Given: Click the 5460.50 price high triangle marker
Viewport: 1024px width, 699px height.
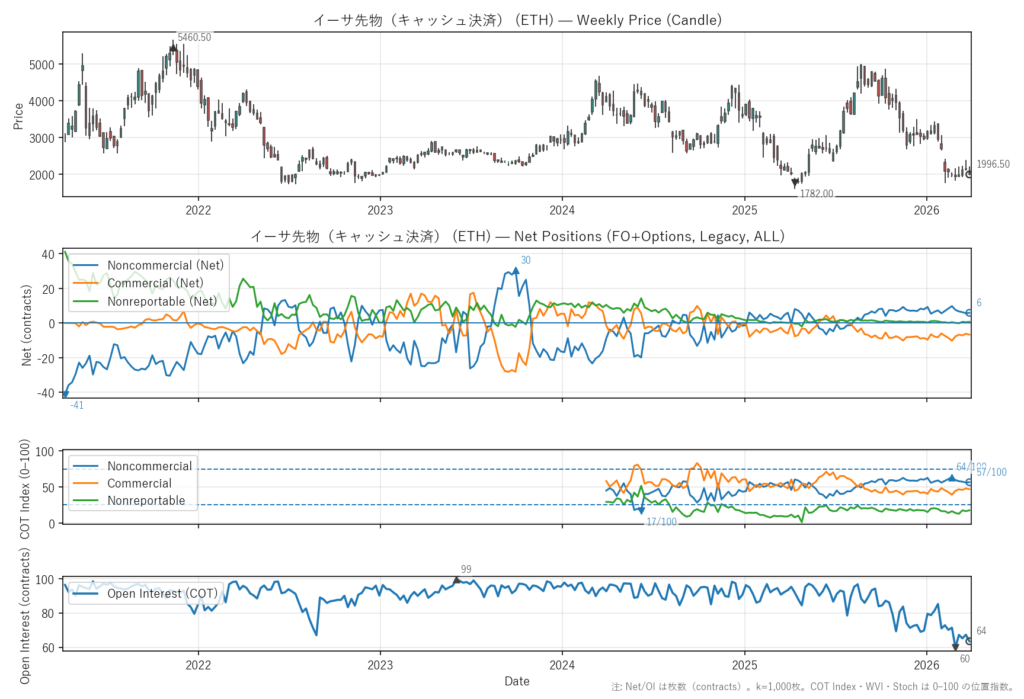Looking at the screenshot, I should [173, 46].
